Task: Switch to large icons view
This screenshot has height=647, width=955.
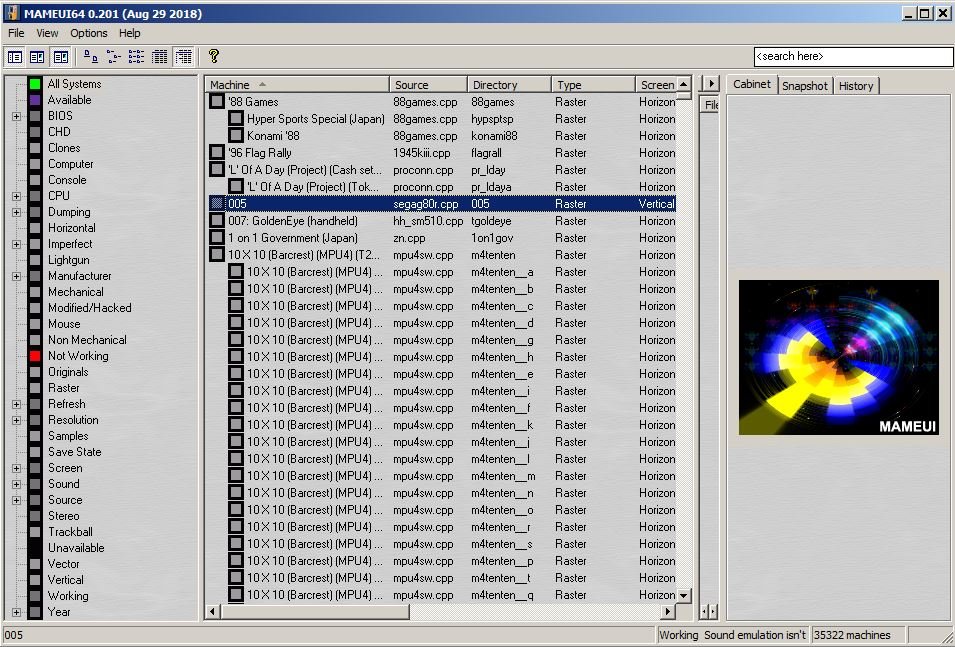Action: coord(91,57)
